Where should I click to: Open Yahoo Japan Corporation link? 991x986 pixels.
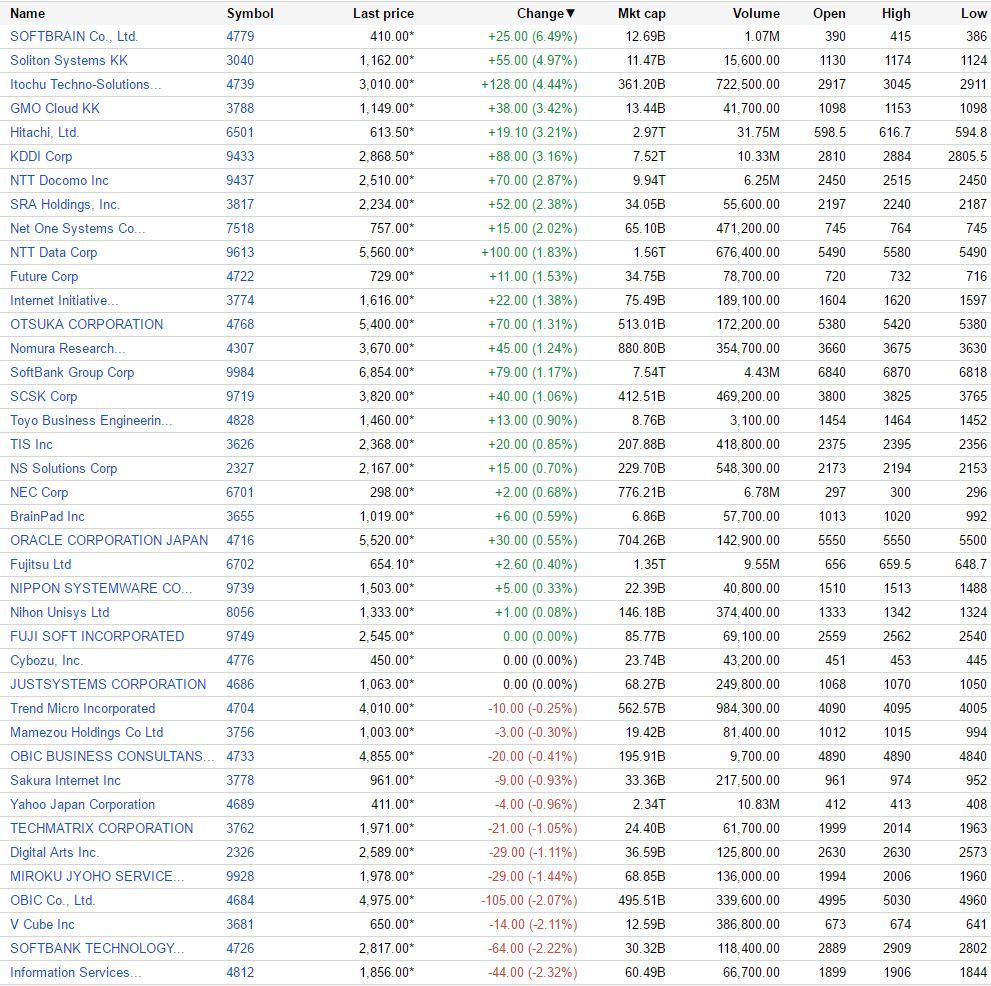[82, 805]
